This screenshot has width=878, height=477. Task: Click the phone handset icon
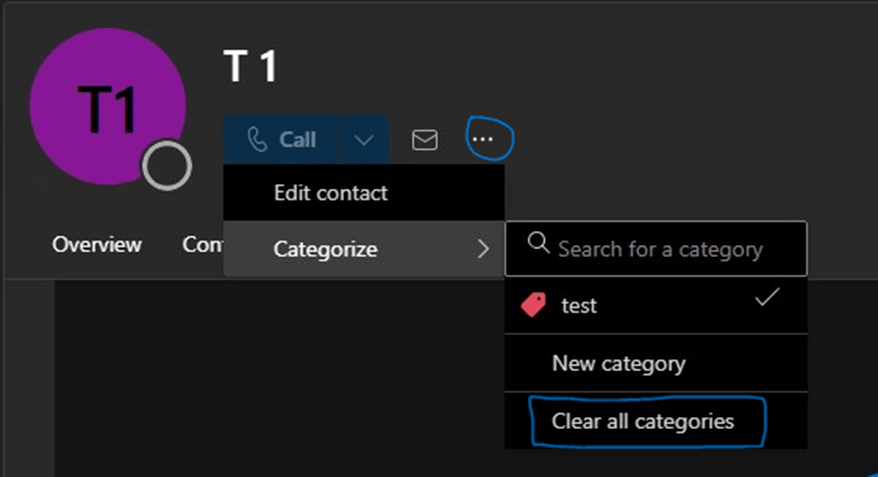tap(257, 140)
